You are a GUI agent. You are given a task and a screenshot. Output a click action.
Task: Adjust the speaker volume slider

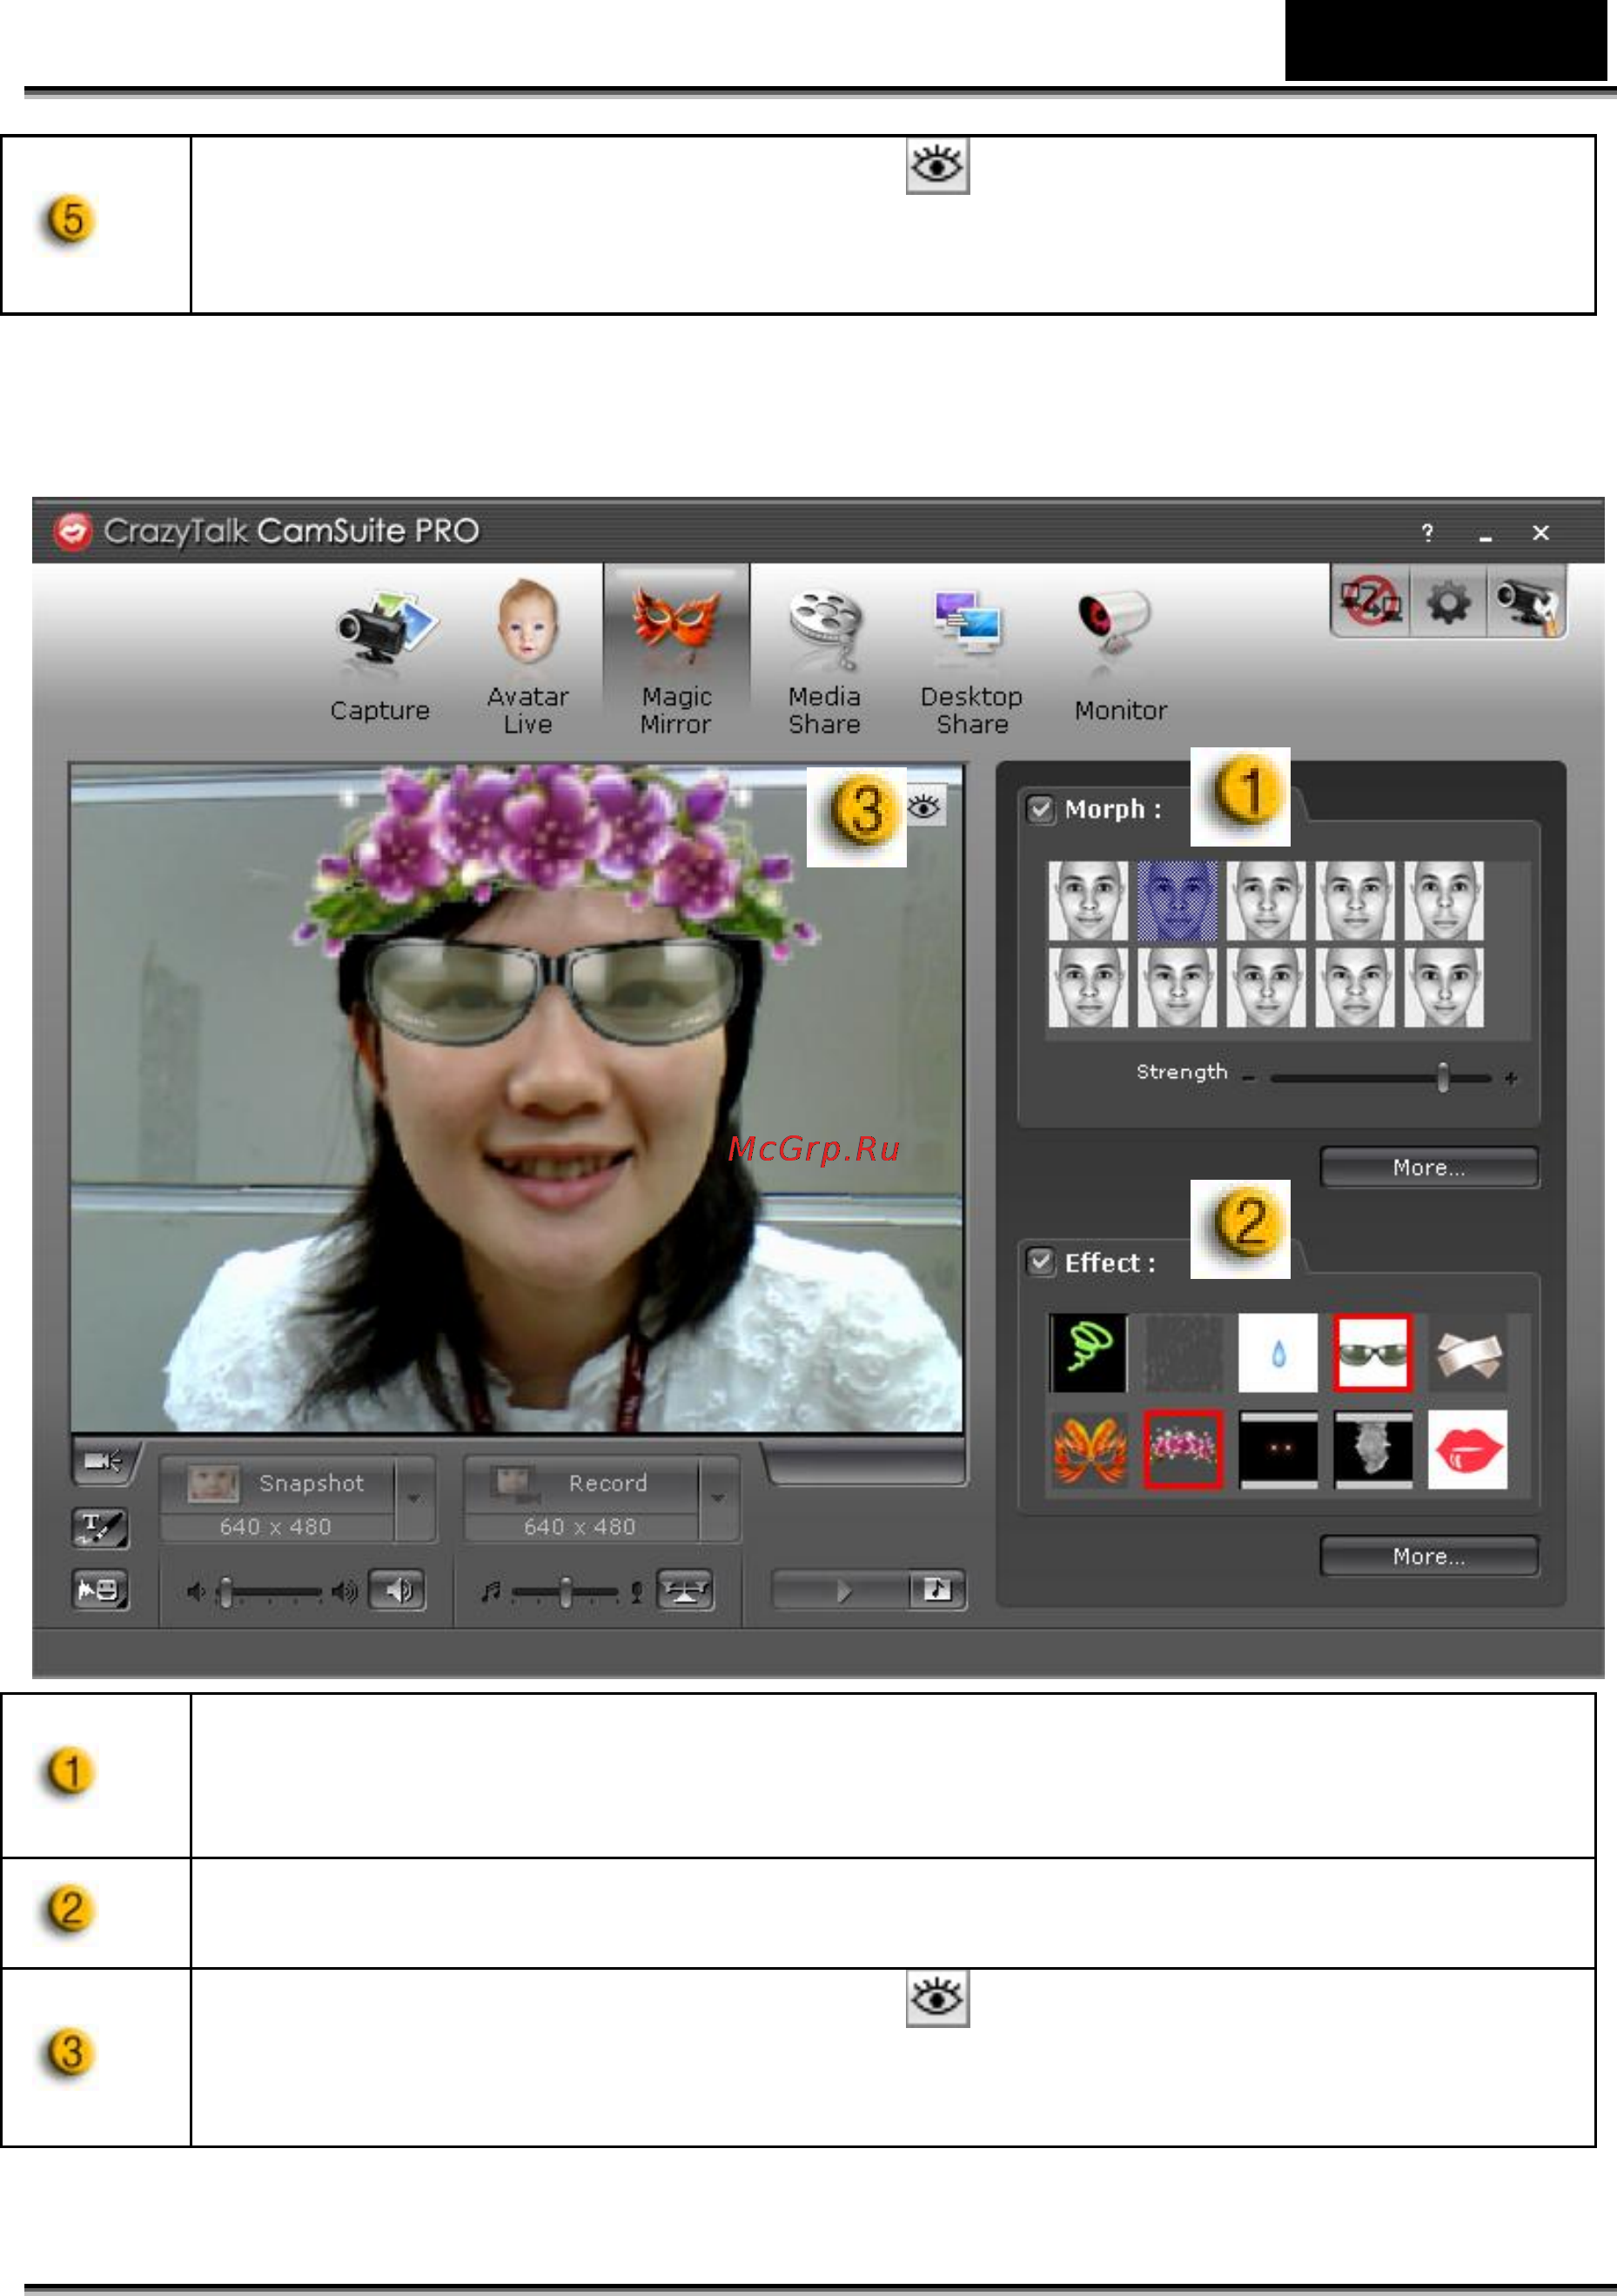pyautogui.click(x=226, y=1591)
